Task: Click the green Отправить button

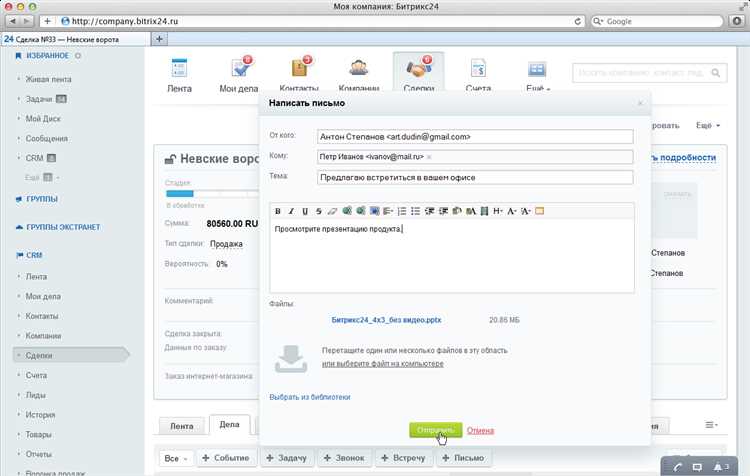Action: (x=435, y=430)
